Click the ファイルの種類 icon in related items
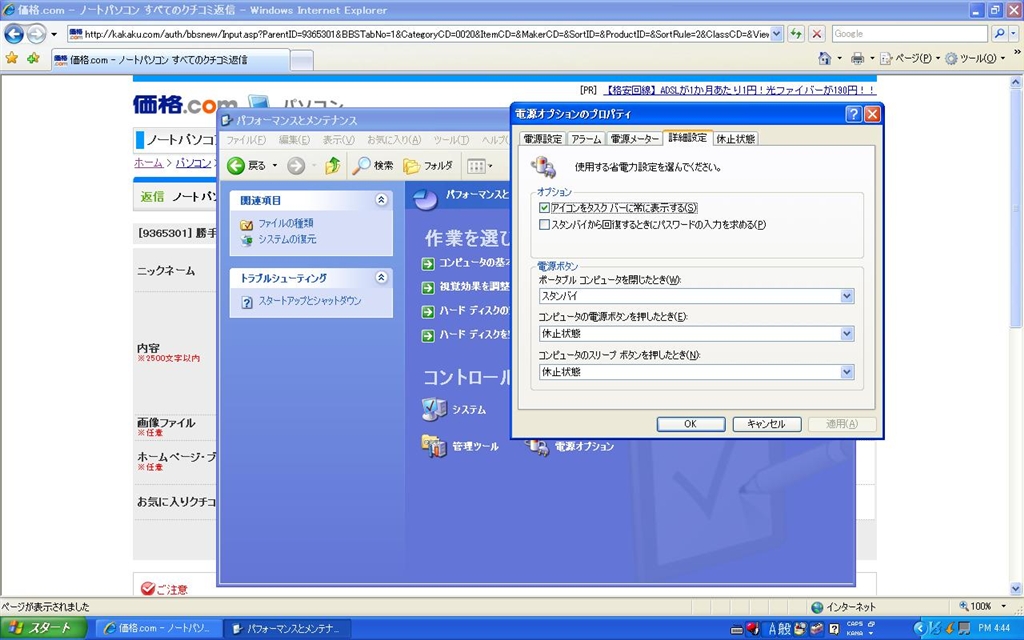The height and width of the screenshot is (640, 1024). (x=246, y=224)
